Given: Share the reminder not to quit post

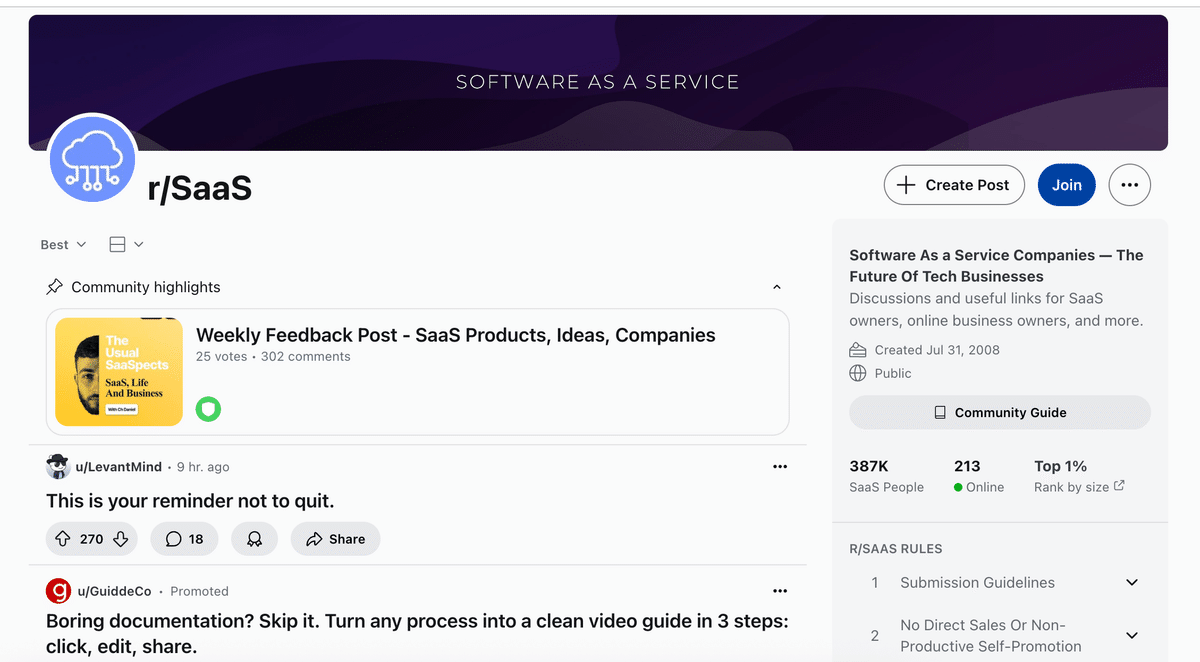Looking at the screenshot, I should [x=335, y=539].
